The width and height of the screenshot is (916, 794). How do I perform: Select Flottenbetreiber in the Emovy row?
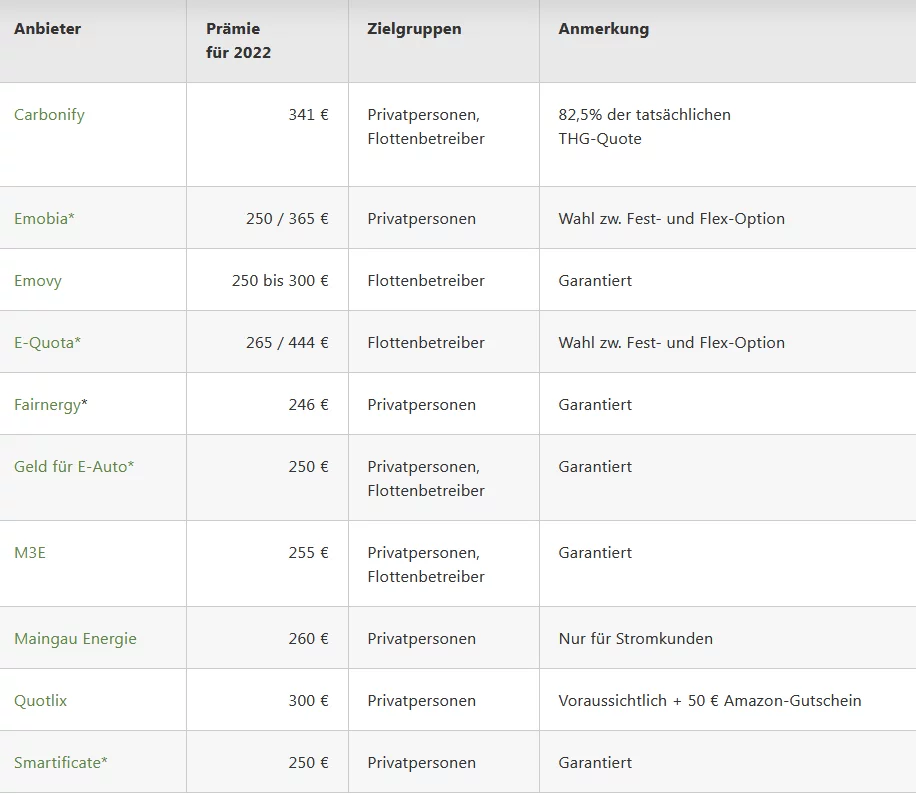(426, 280)
